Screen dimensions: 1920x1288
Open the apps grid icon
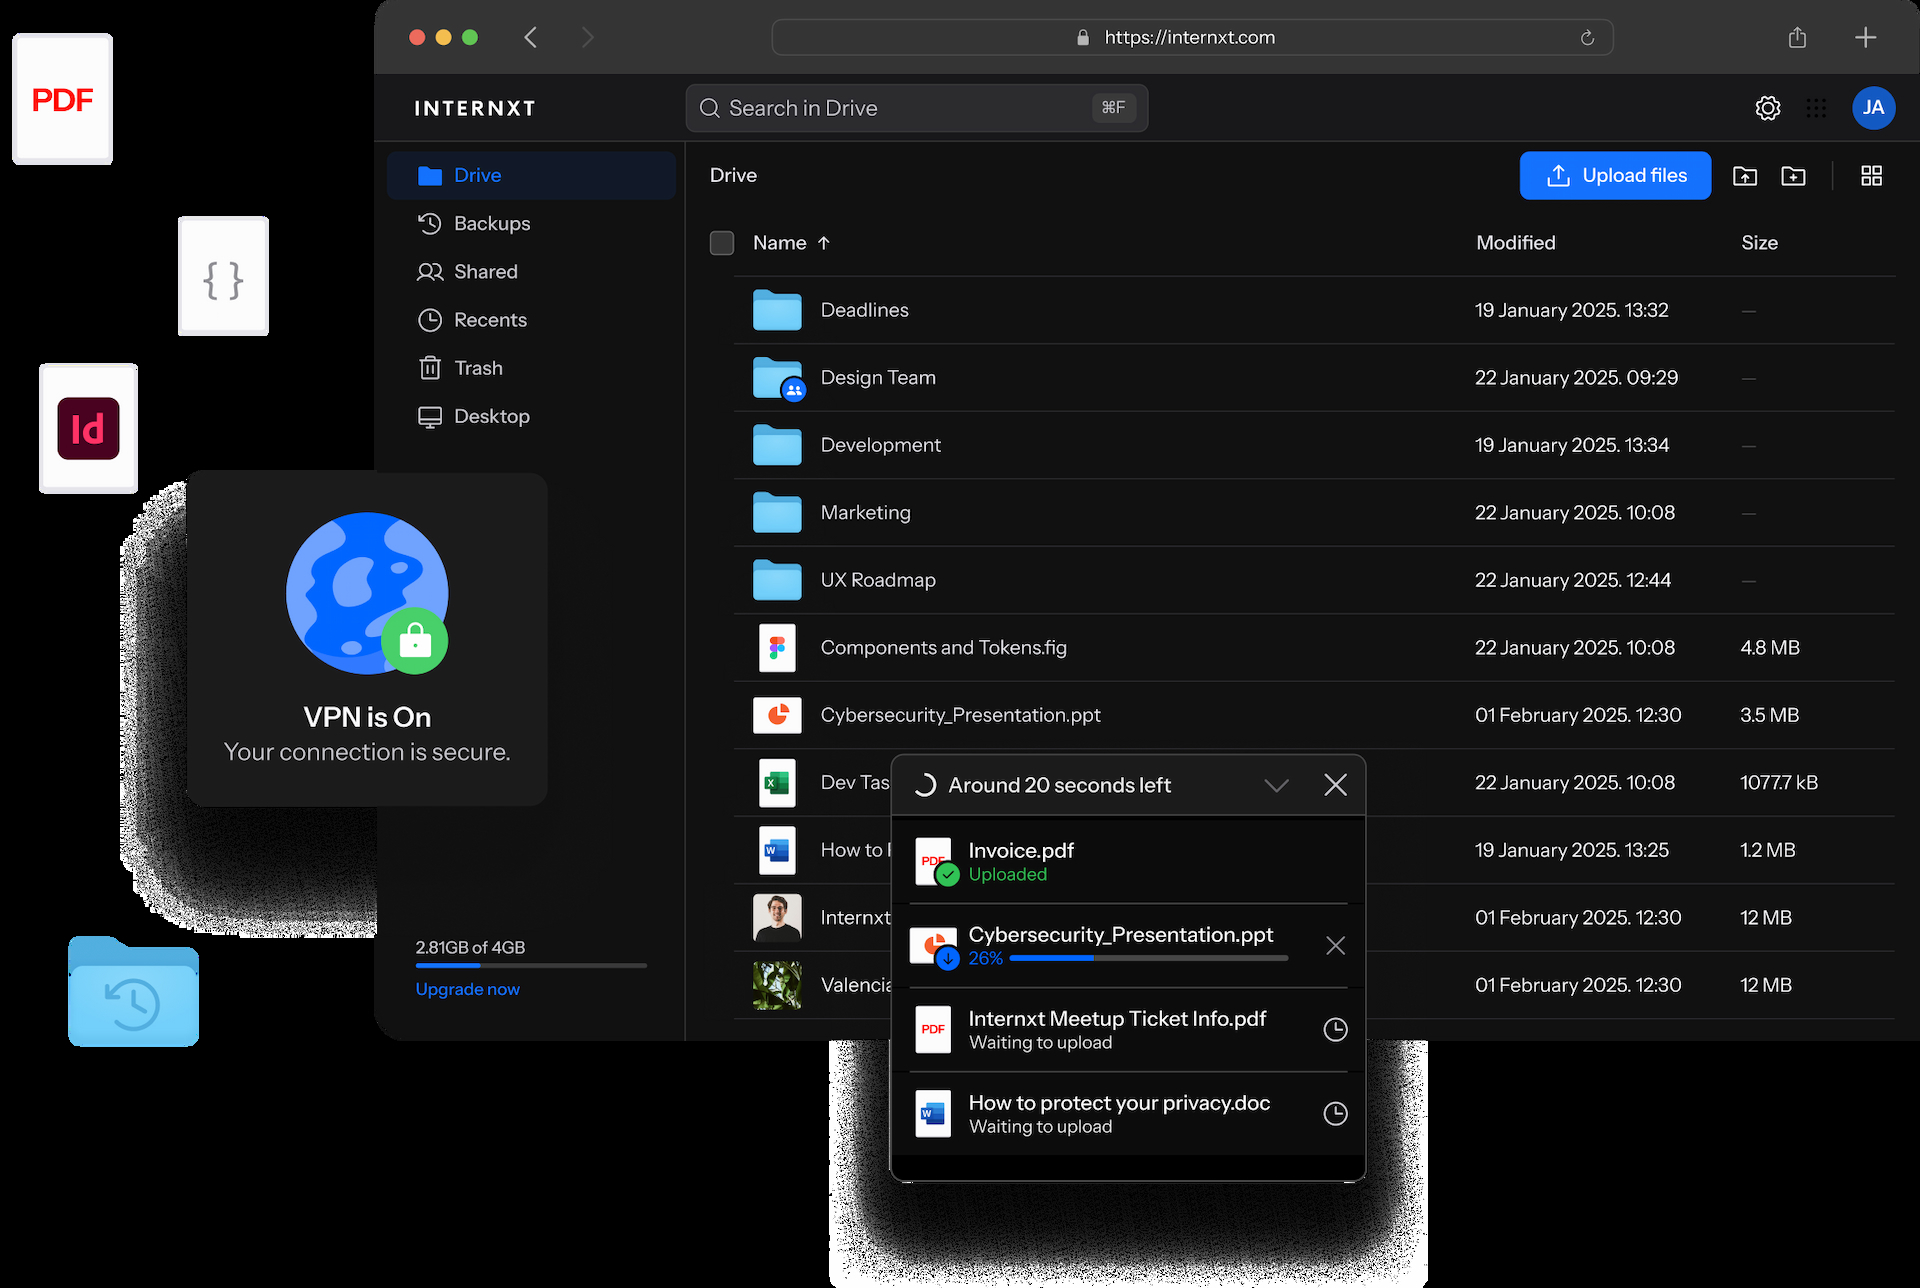pyautogui.click(x=1817, y=108)
